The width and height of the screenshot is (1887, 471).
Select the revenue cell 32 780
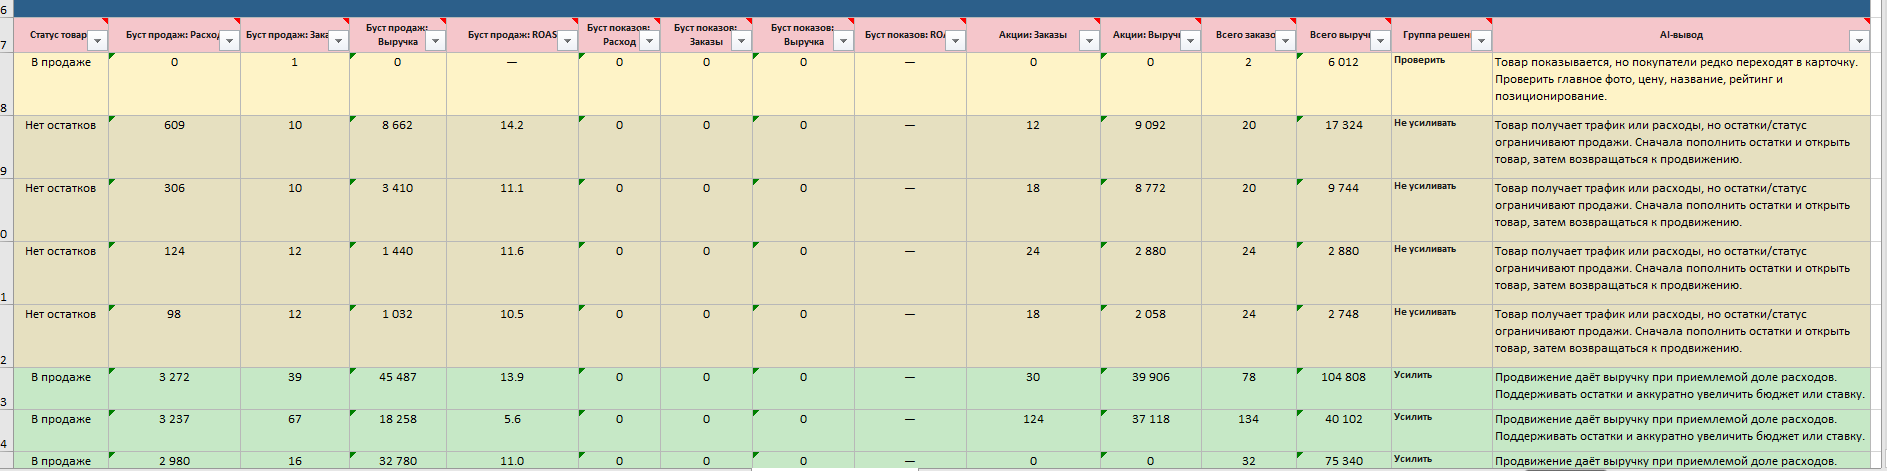click(x=398, y=461)
